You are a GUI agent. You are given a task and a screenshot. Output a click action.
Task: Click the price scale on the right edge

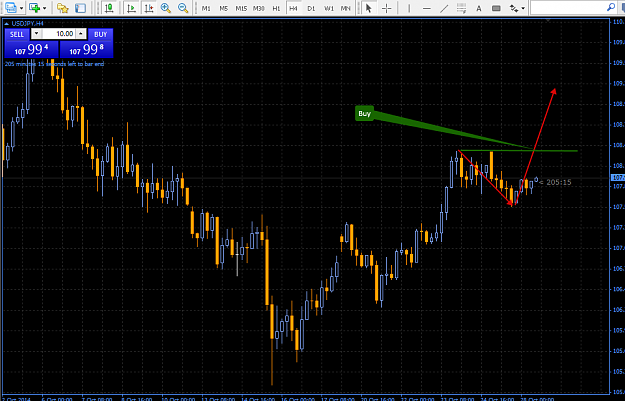617,206
